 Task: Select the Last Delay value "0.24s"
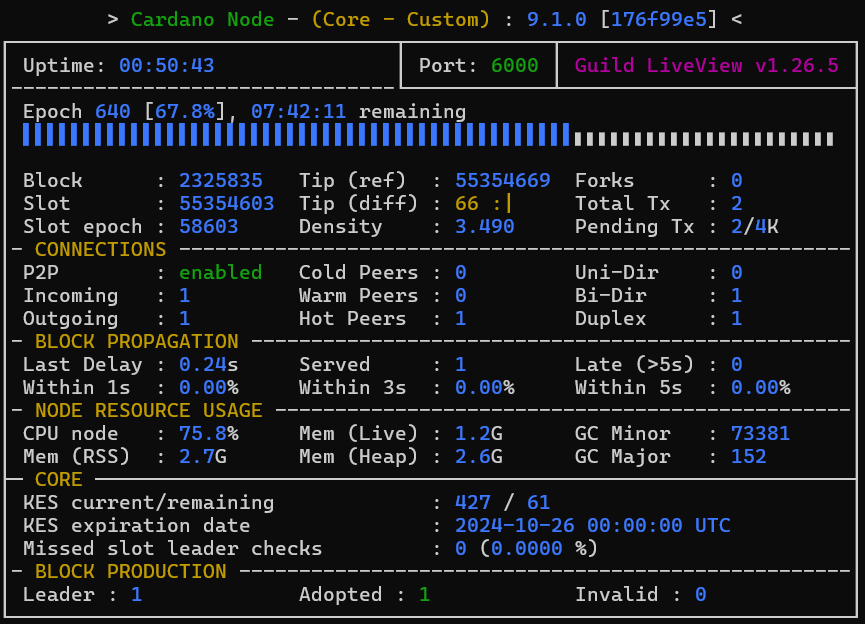click(209, 365)
